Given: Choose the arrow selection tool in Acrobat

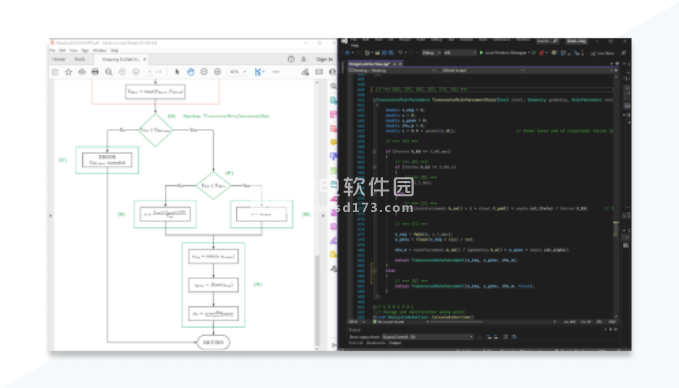Looking at the screenshot, I should tap(177, 72).
